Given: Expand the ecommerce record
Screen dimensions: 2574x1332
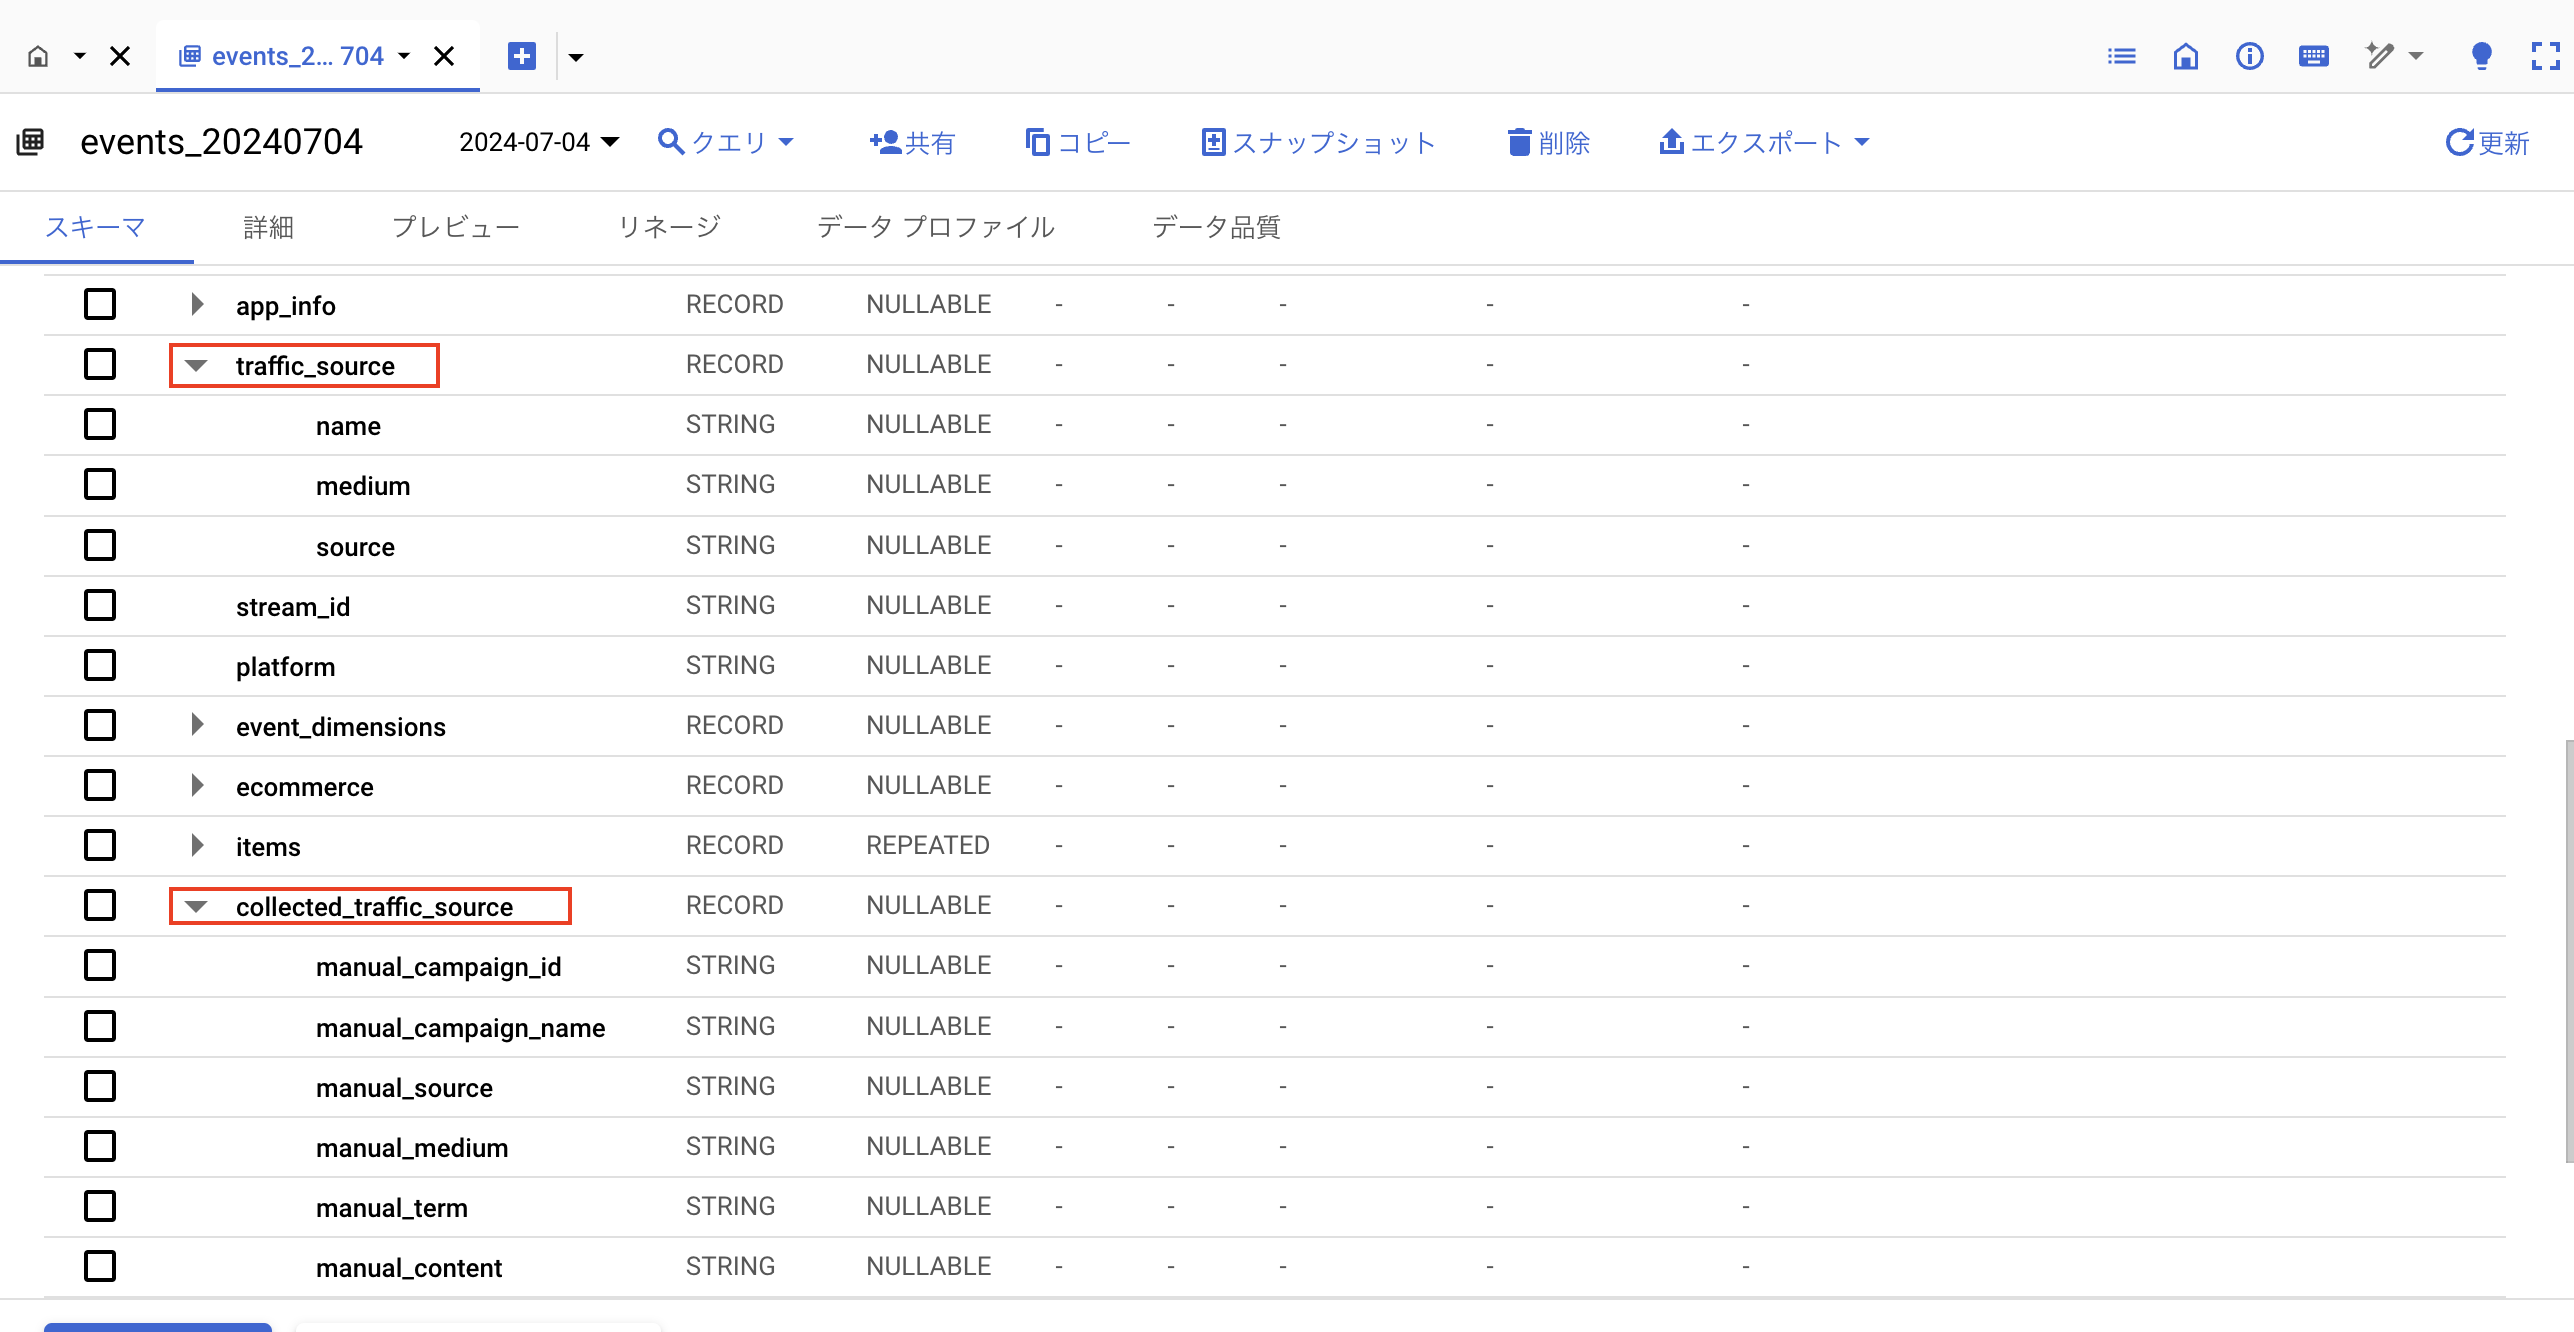Looking at the screenshot, I should pyautogui.click(x=197, y=785).
